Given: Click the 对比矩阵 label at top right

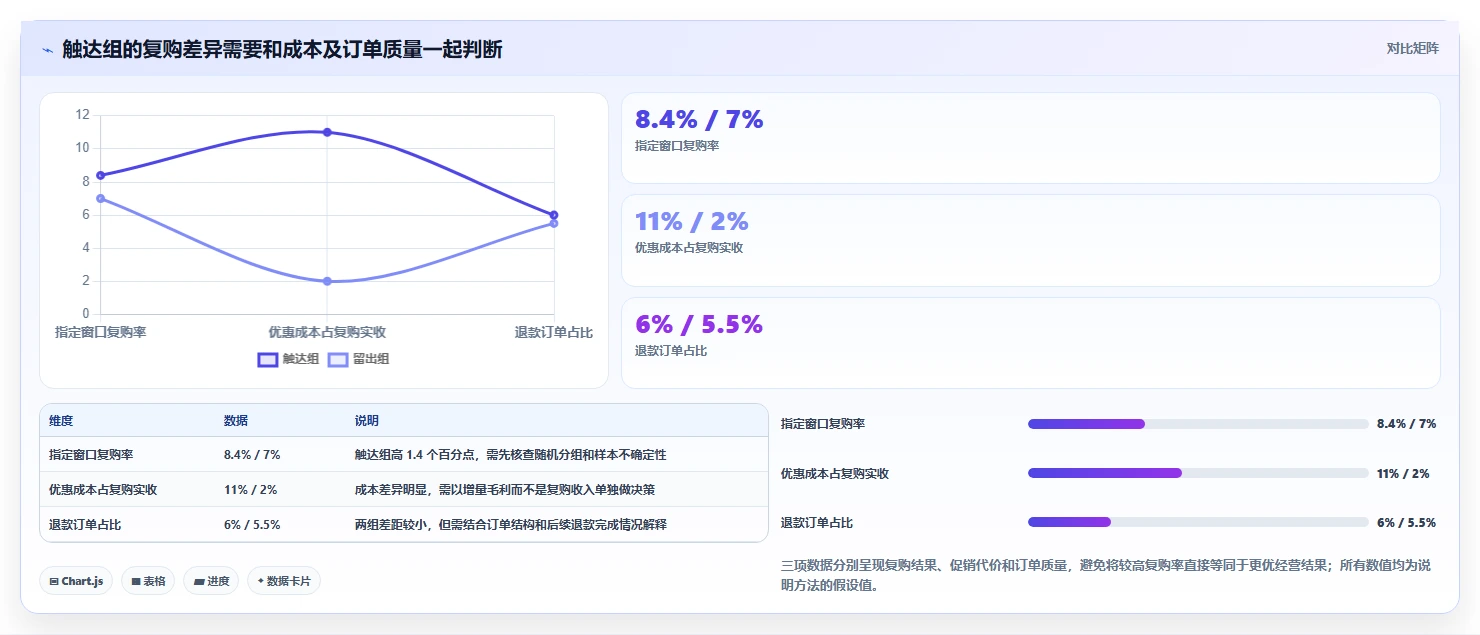Looking at the screenshot, I should (1412, 48).
